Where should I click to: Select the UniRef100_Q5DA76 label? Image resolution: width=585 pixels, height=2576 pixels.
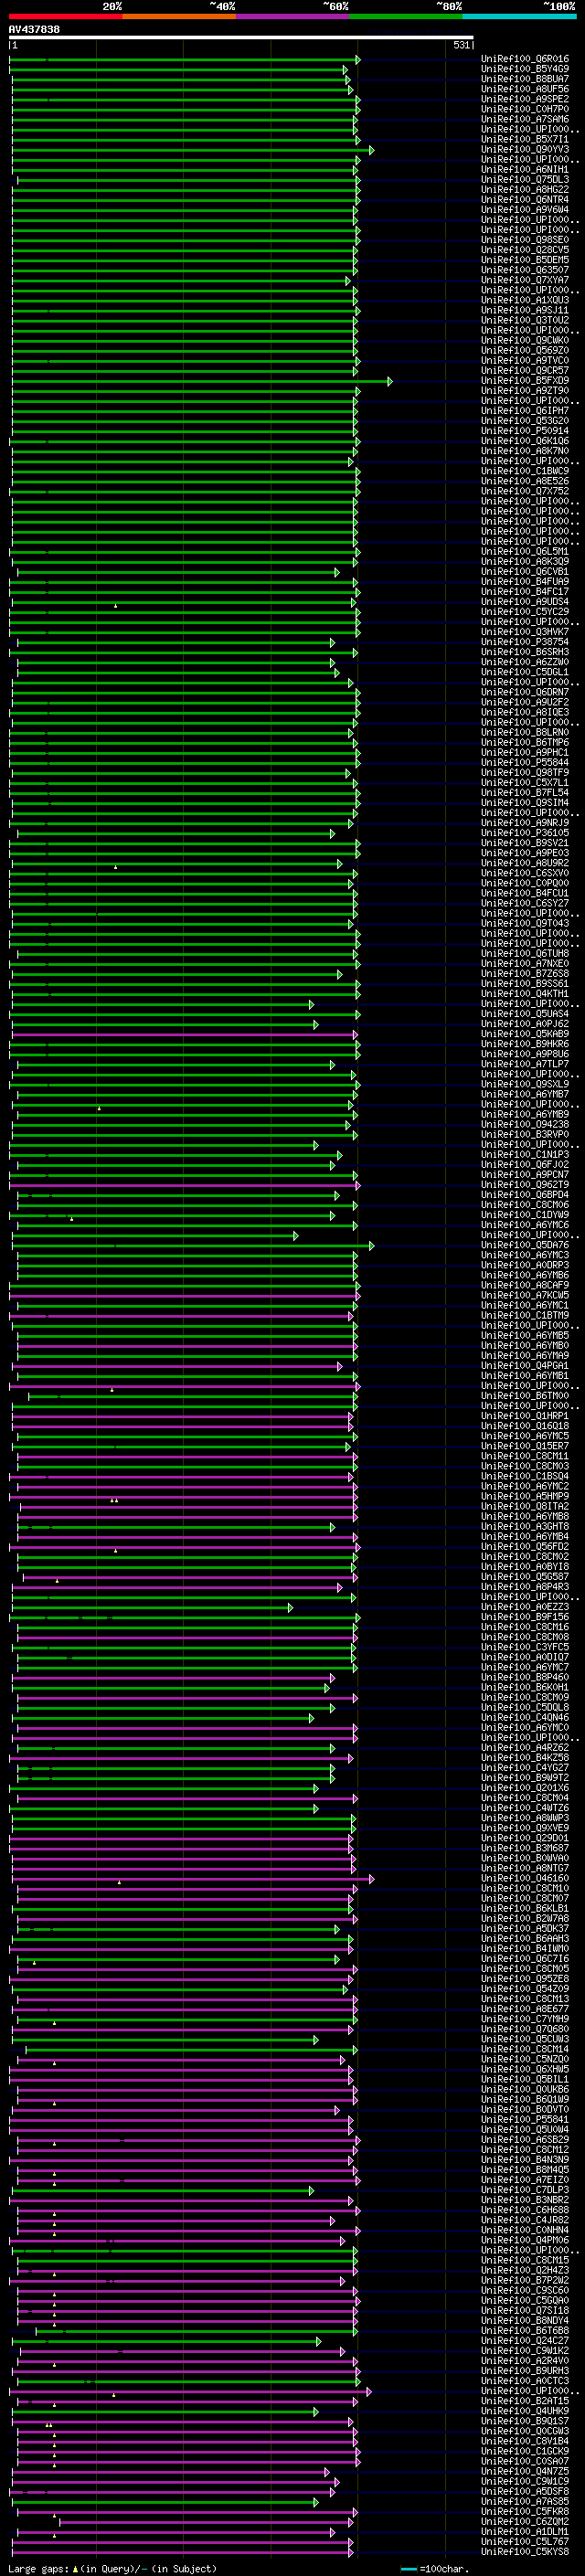[x=525, y=1246]
